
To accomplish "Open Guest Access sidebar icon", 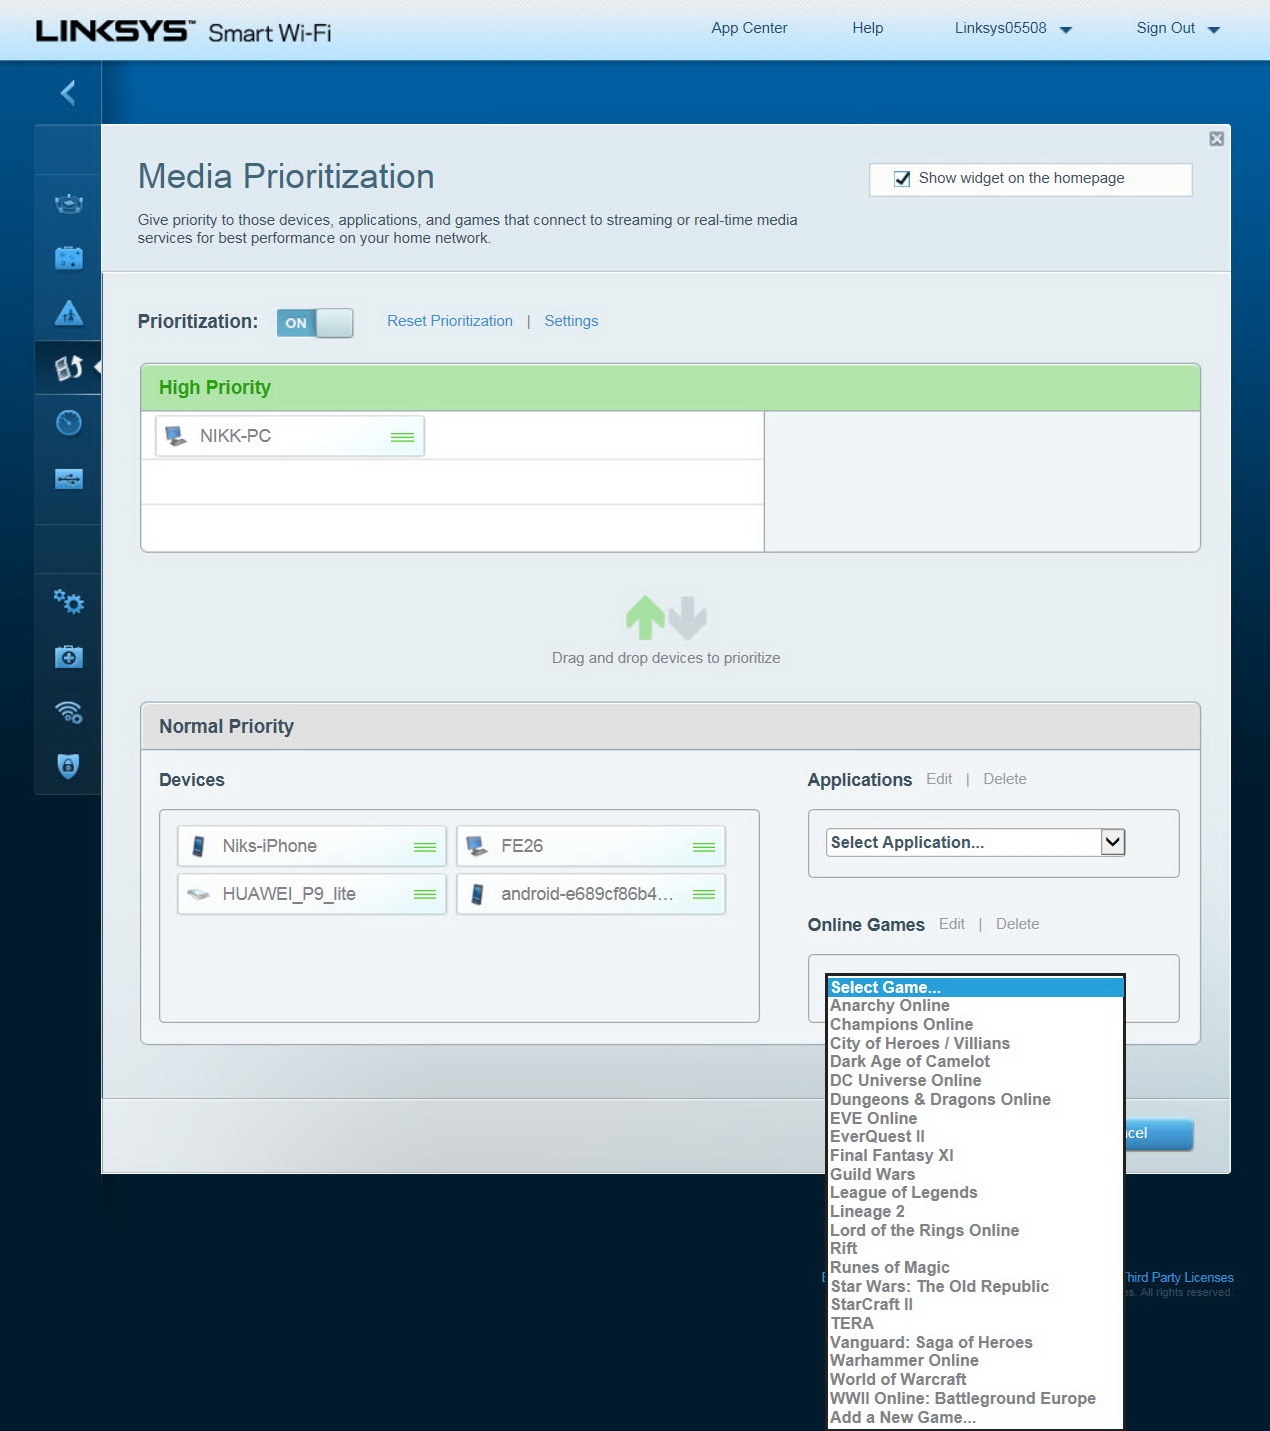I will point(68,258).
